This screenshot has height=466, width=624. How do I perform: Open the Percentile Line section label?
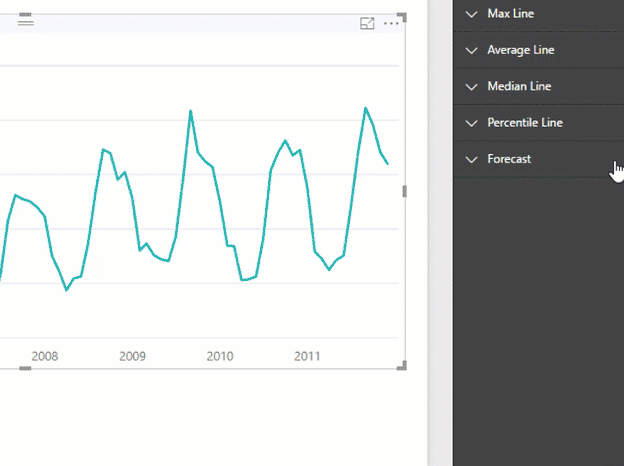point(525,123)
